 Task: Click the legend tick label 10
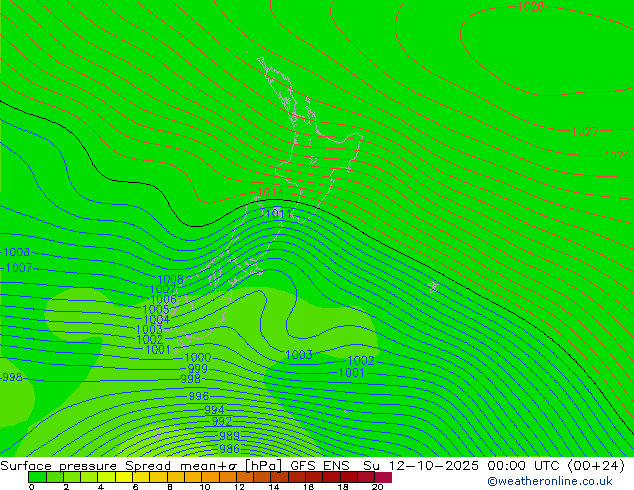(x=205, y=487)
